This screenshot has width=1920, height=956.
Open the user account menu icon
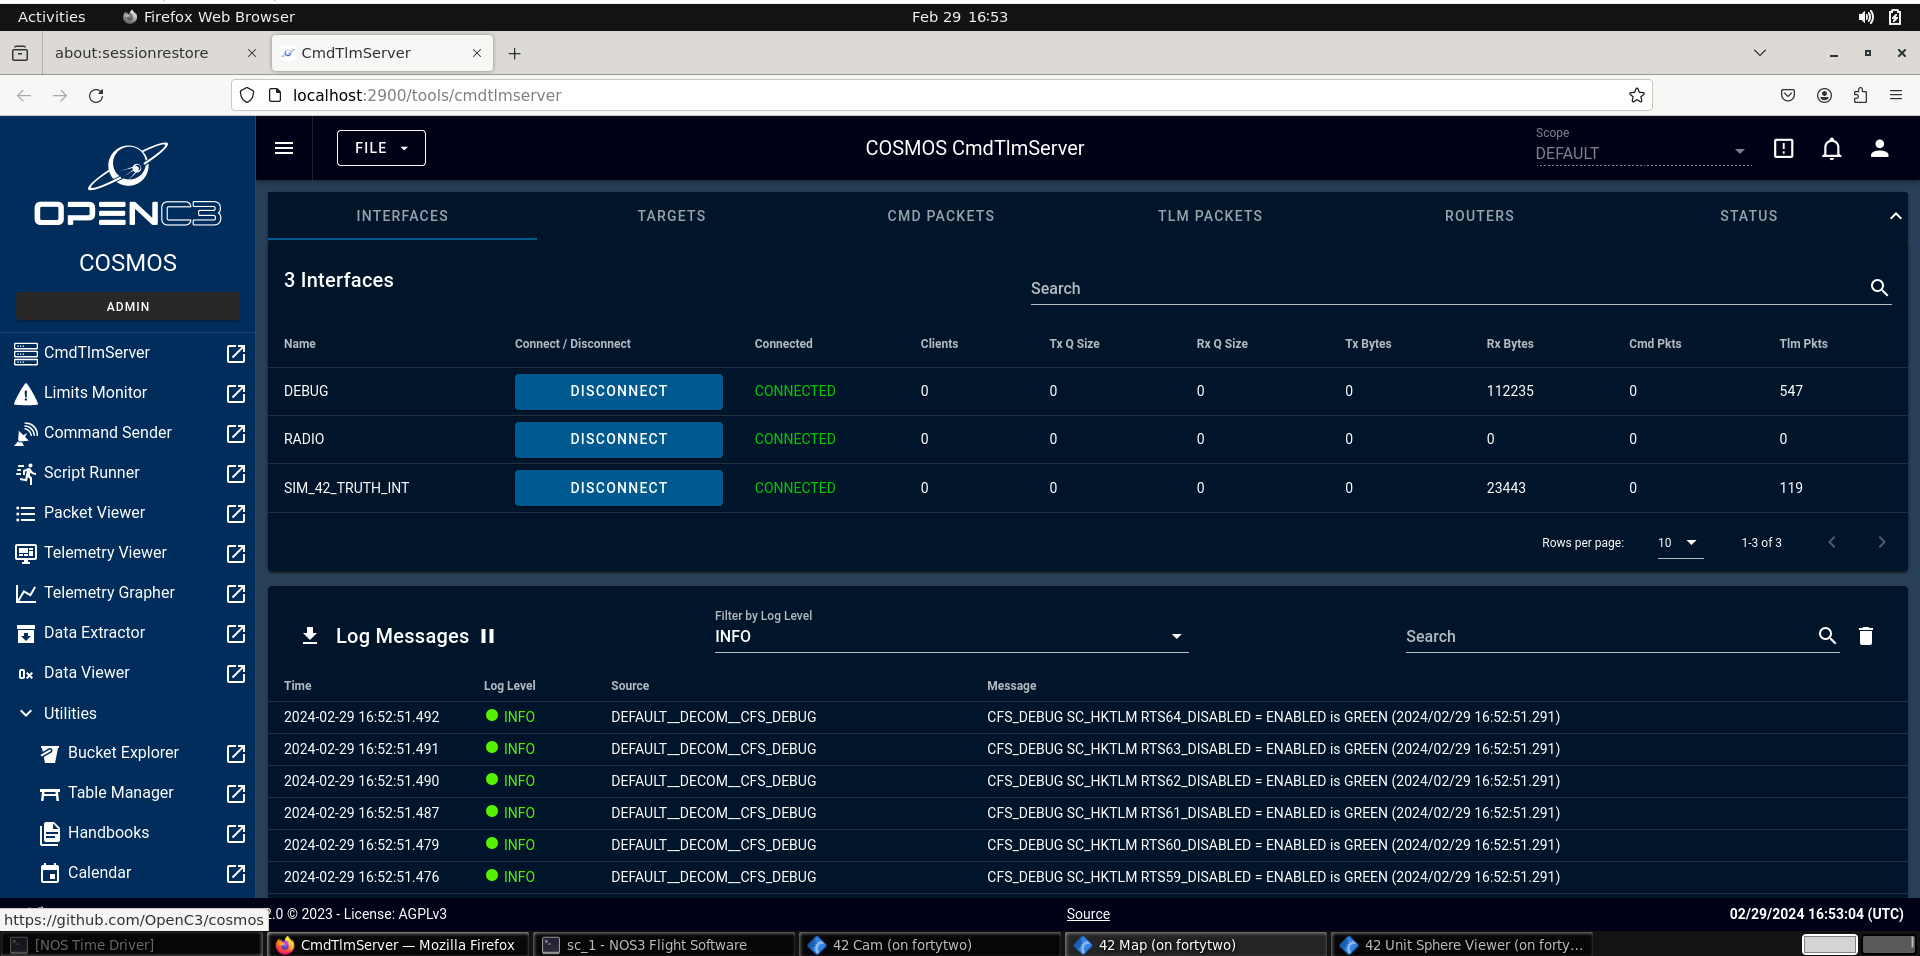(1879, 148)
